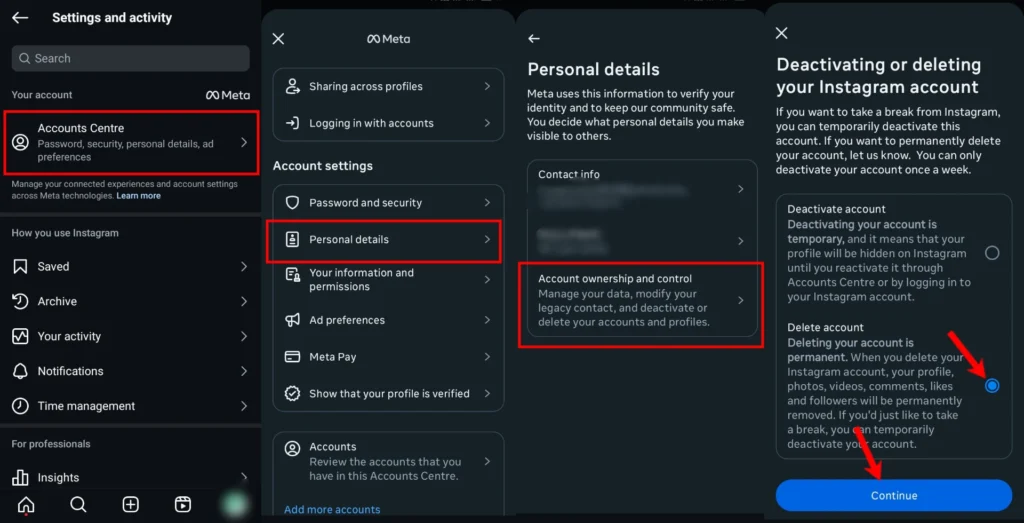Open the Account ownership and control chevron
This screenshot has width=1024, height=523.
741,301
